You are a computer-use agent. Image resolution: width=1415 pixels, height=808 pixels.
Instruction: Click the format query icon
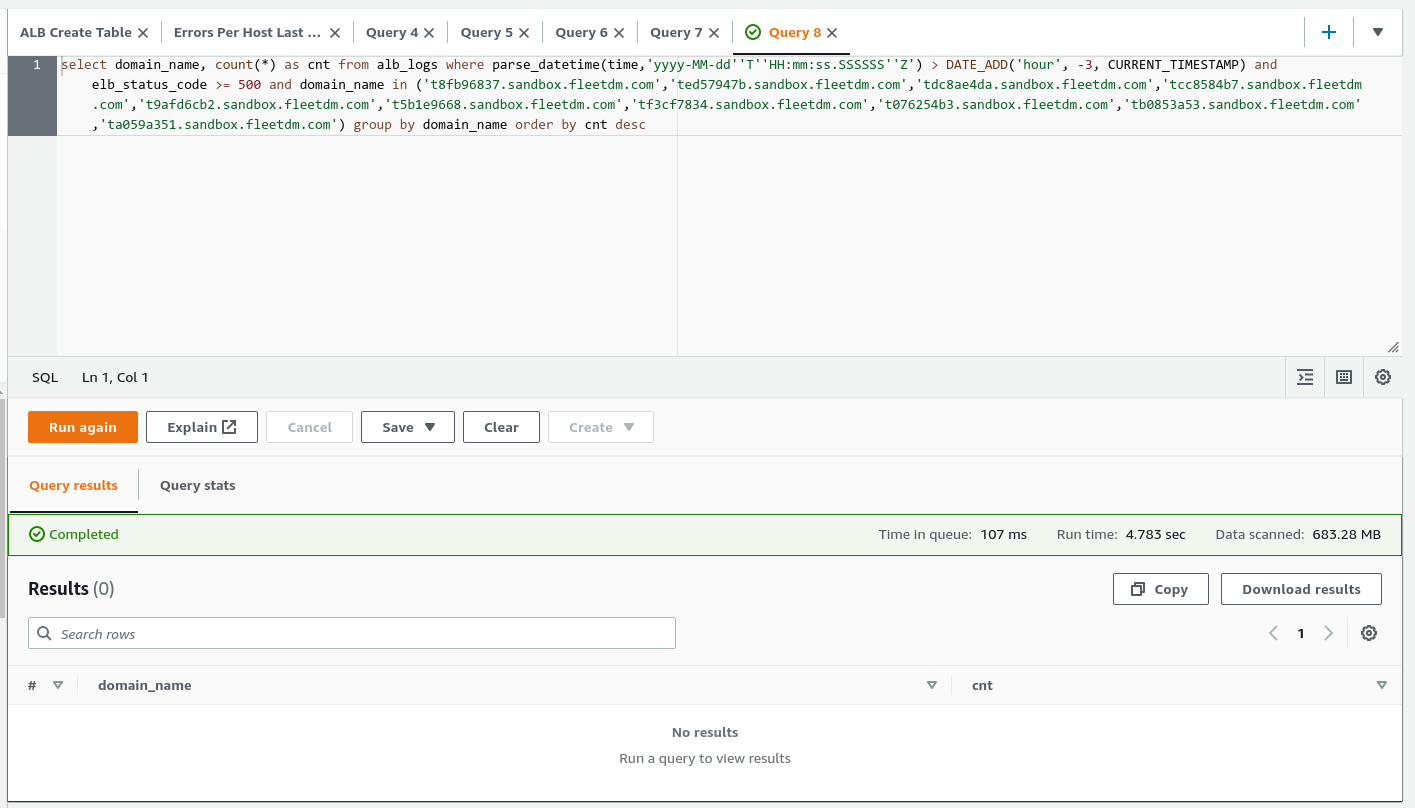point(1305,377)
